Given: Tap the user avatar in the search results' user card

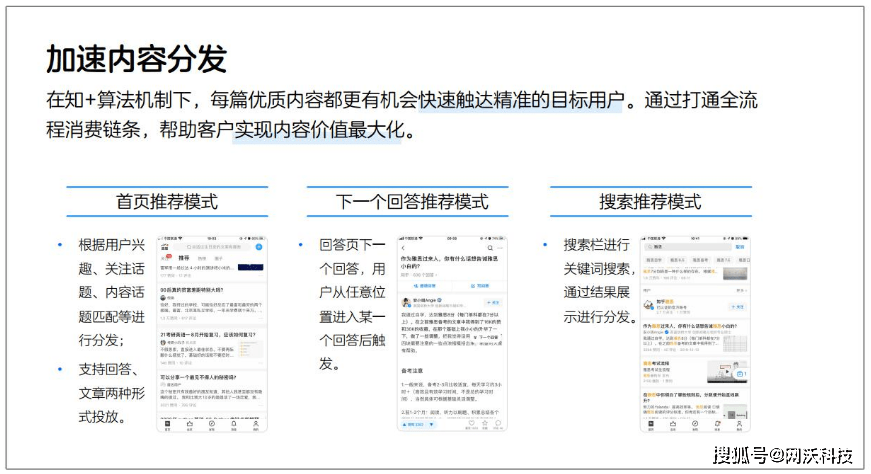Looking at the screenshot, I should point(649,305).
